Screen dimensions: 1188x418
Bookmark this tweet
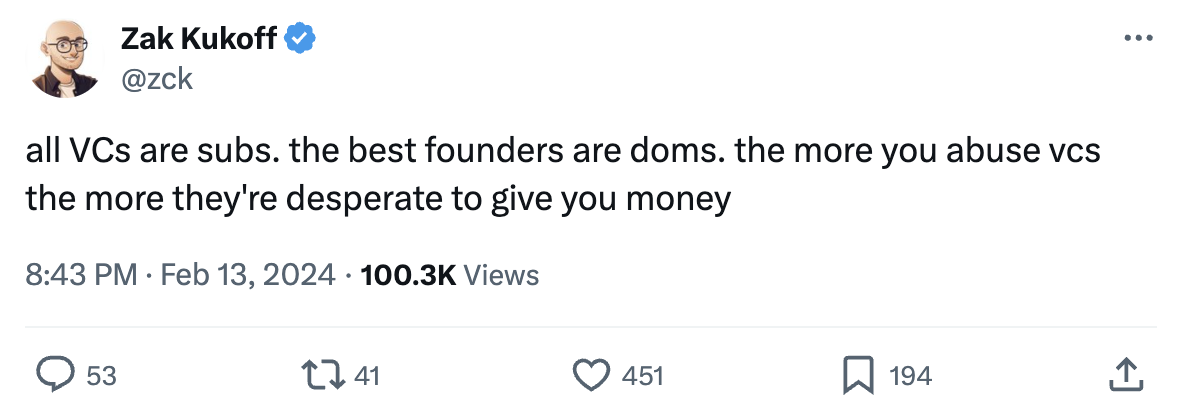click(858, 375)
